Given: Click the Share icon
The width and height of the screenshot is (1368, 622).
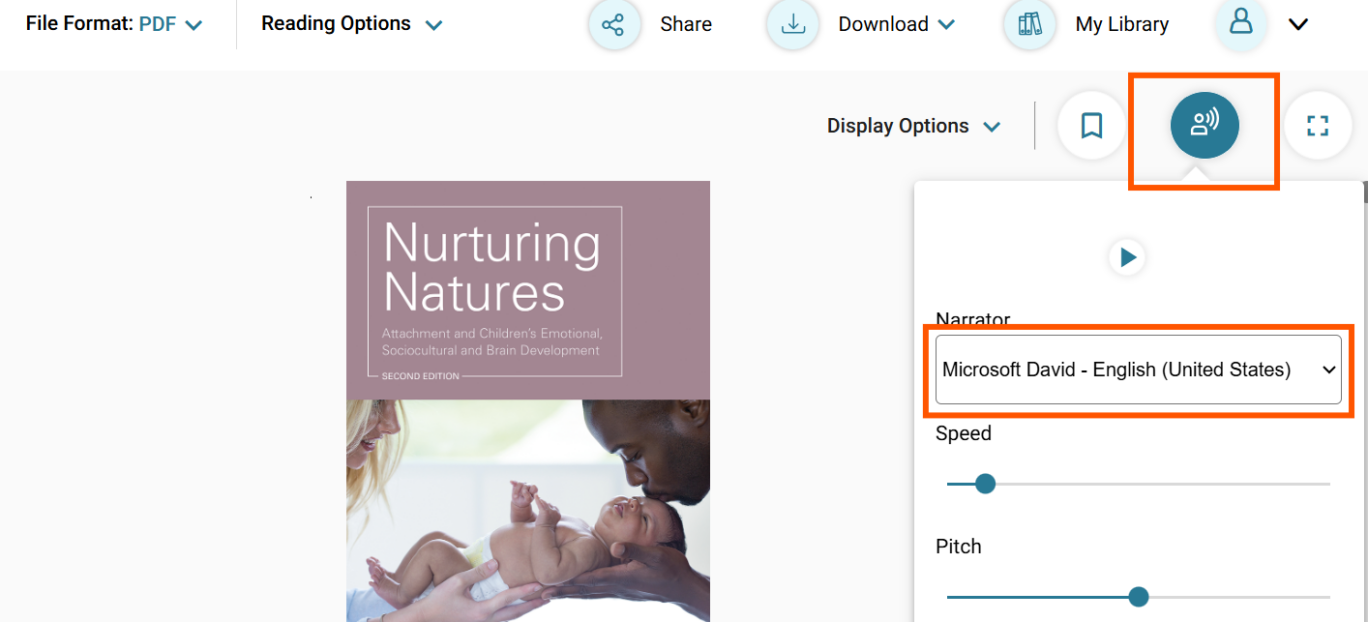Looking at the screenshot, I should [614, 24].
